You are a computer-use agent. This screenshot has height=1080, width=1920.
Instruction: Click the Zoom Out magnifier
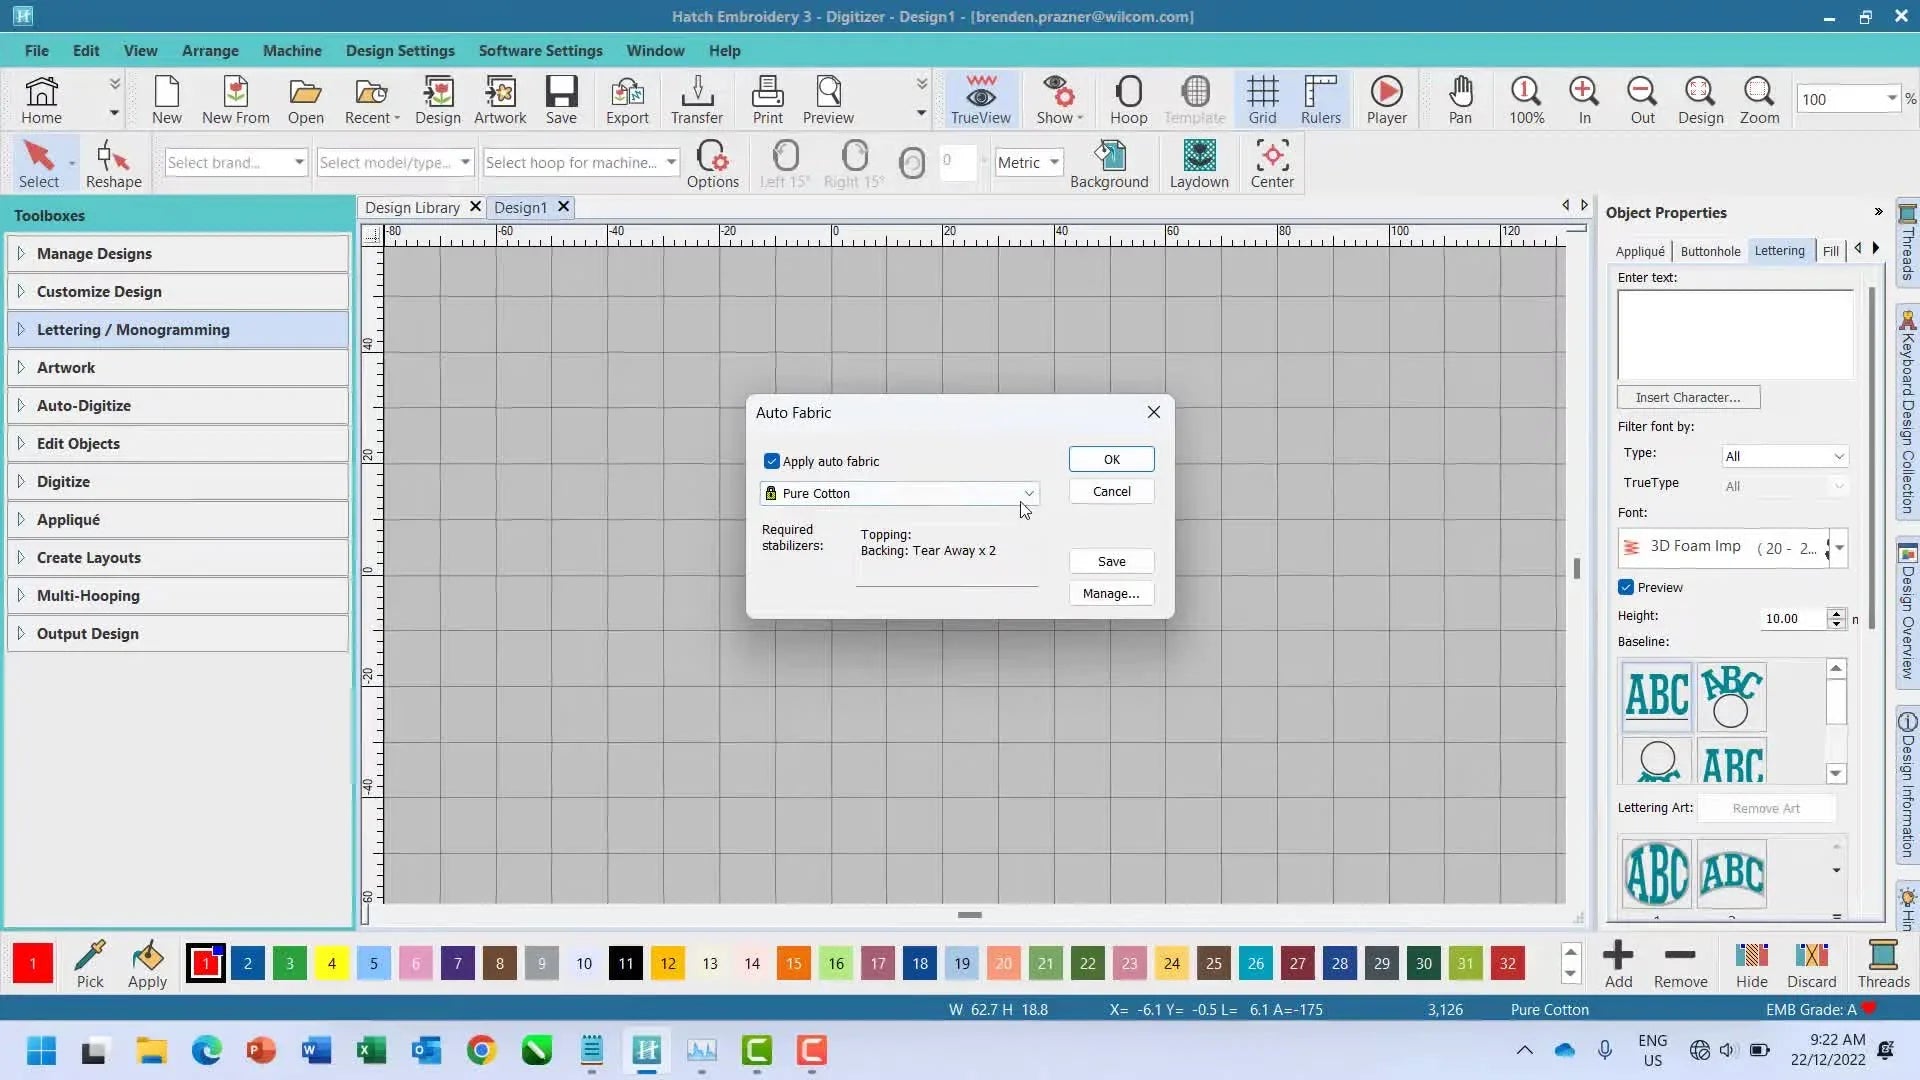[x=1642, y=99]
